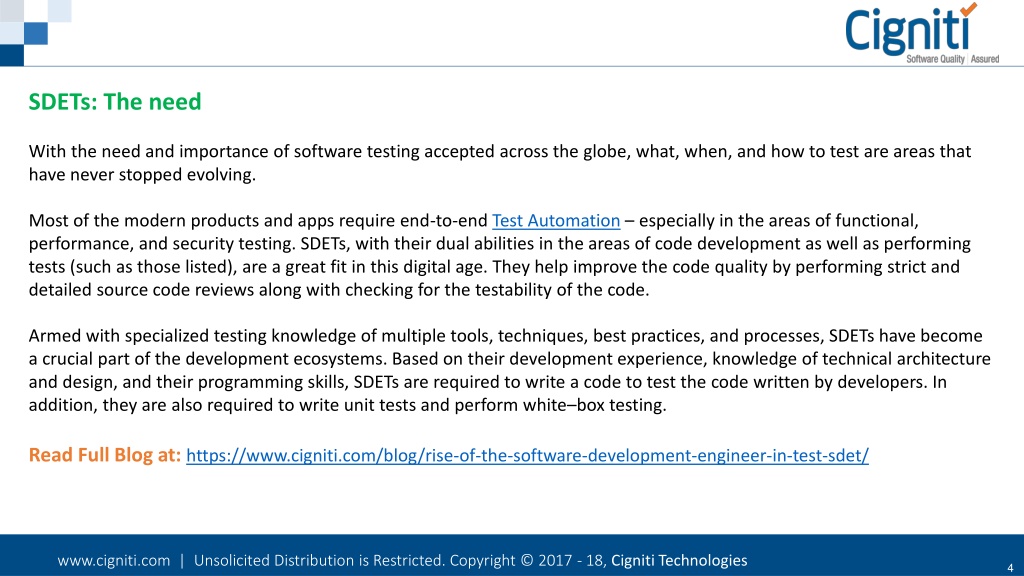
Task: Open the cigniti.com SDET blog URL
Action: pos(527,455)
